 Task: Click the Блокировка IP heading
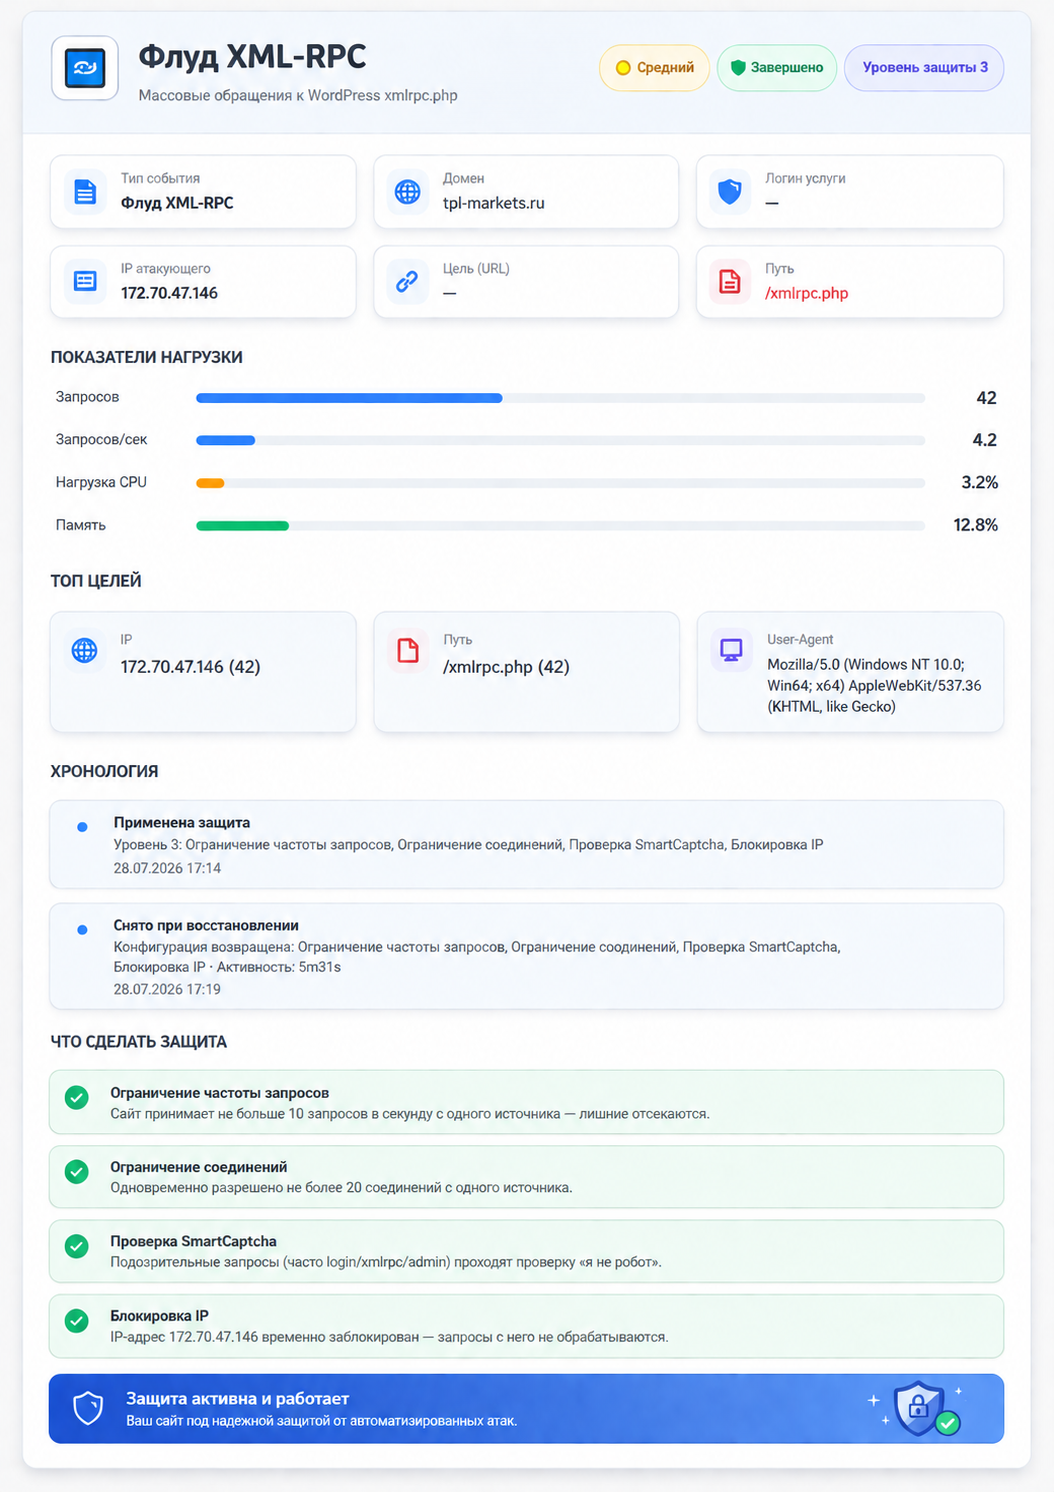159,1316
